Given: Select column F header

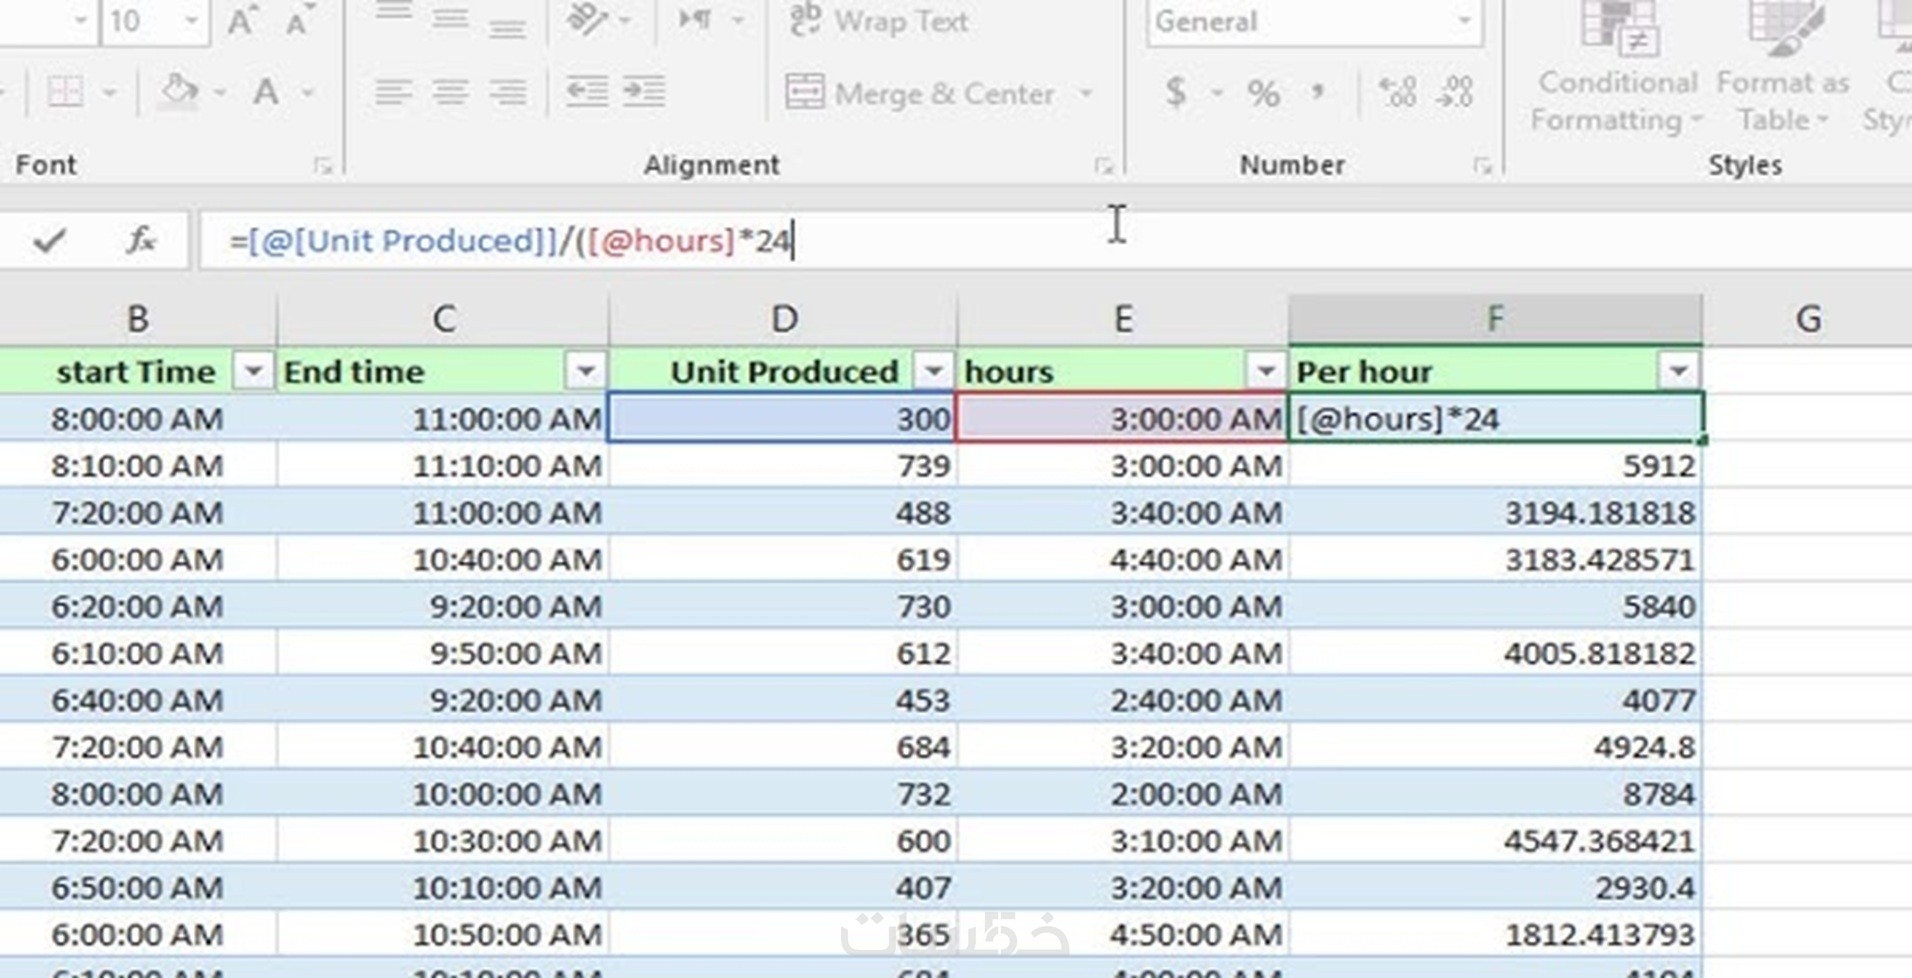Looking at the screenshot, I should [x=1495, y=319].
